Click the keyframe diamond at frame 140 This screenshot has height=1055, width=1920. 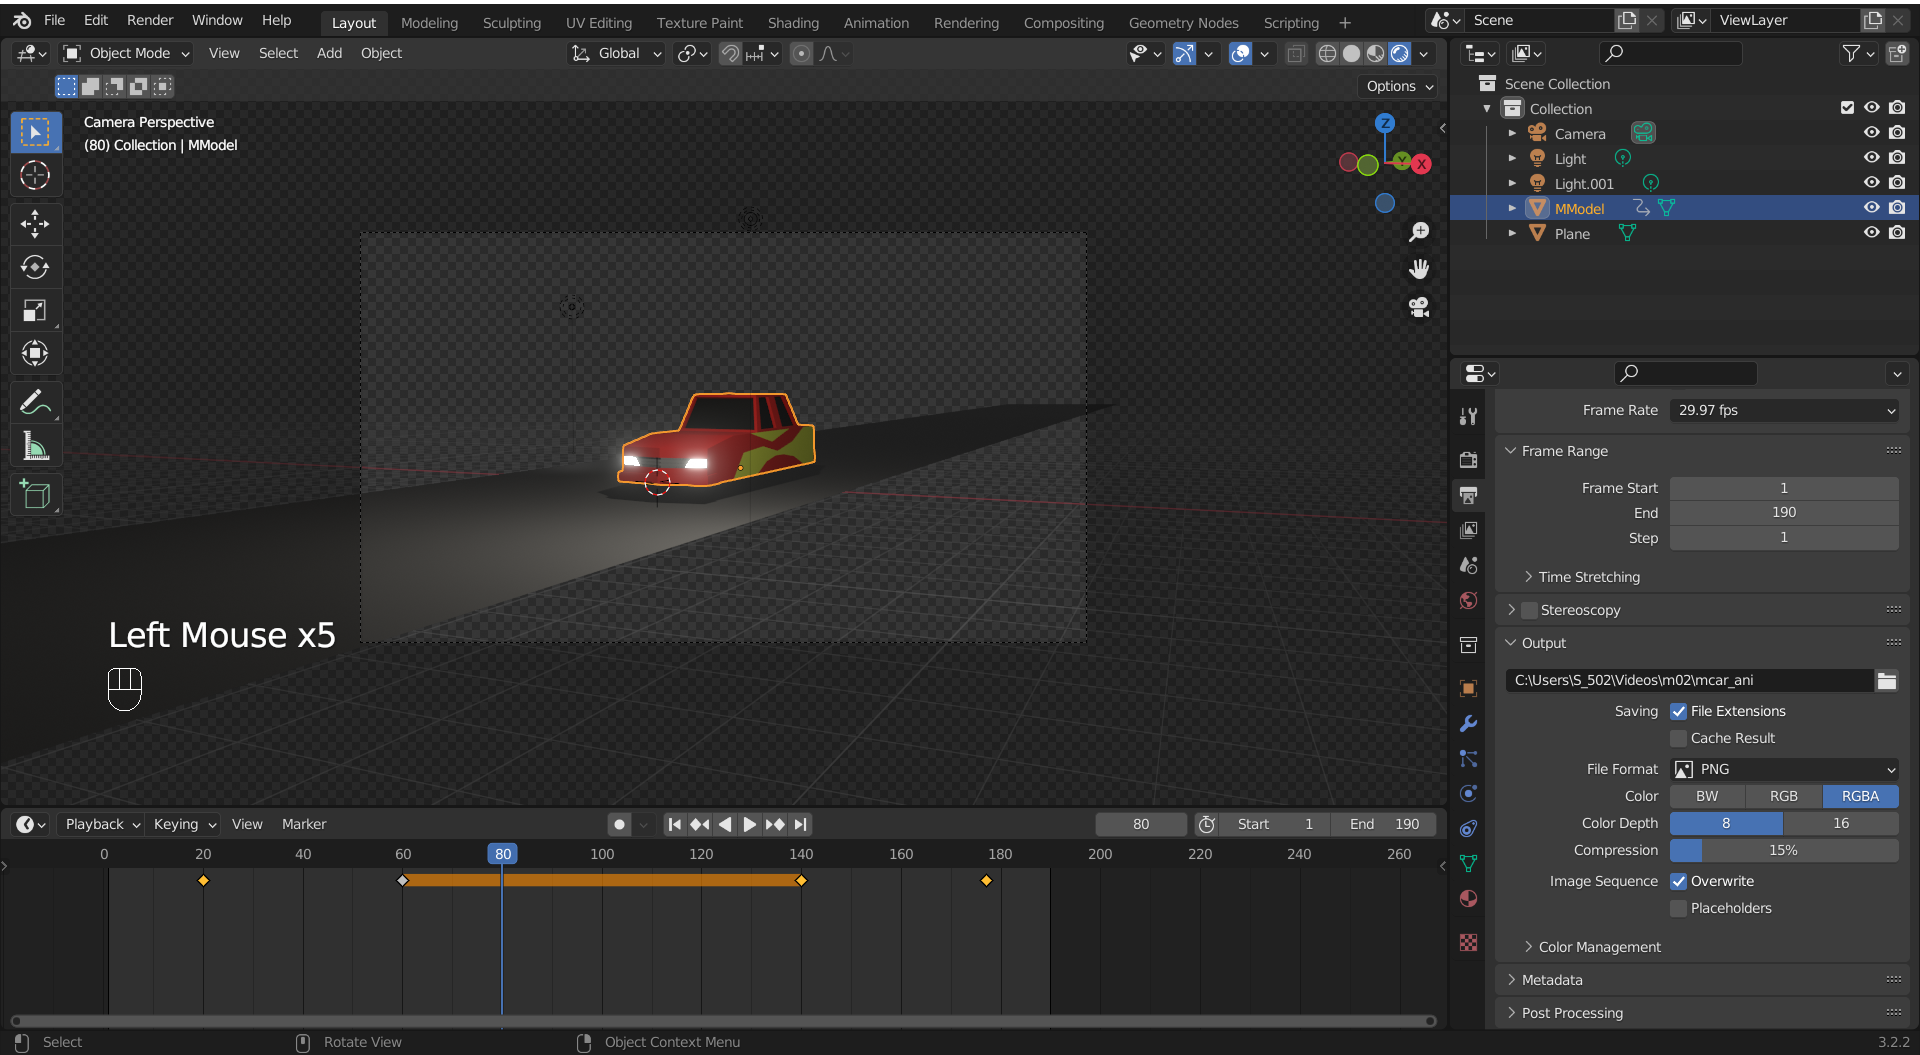[801, 881]
